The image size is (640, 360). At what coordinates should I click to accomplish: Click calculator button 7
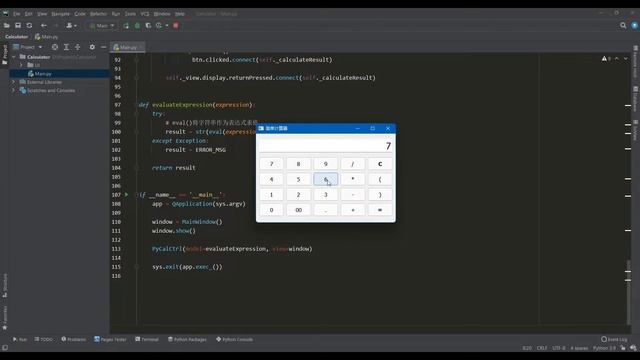271,164
